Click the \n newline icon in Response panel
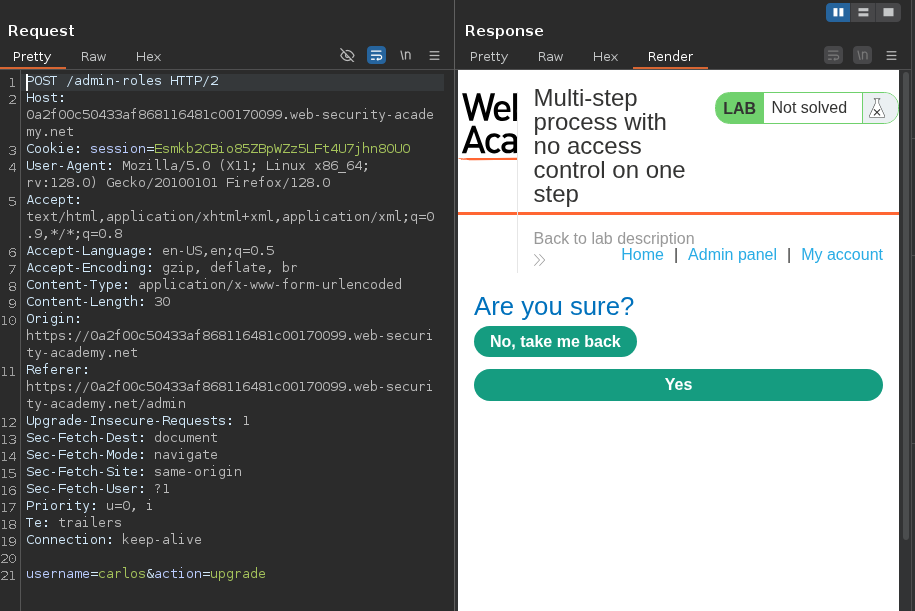This screenshot has width=915, height=611. point(862,56)
